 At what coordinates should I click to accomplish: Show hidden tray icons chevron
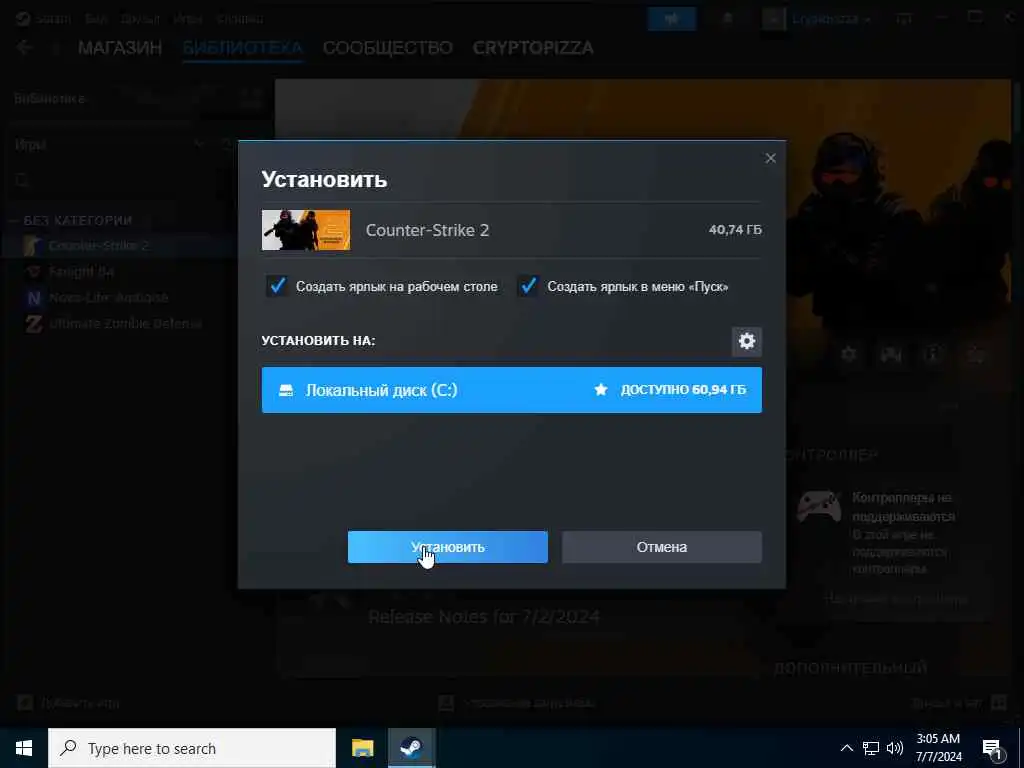(x=846, y=748)
